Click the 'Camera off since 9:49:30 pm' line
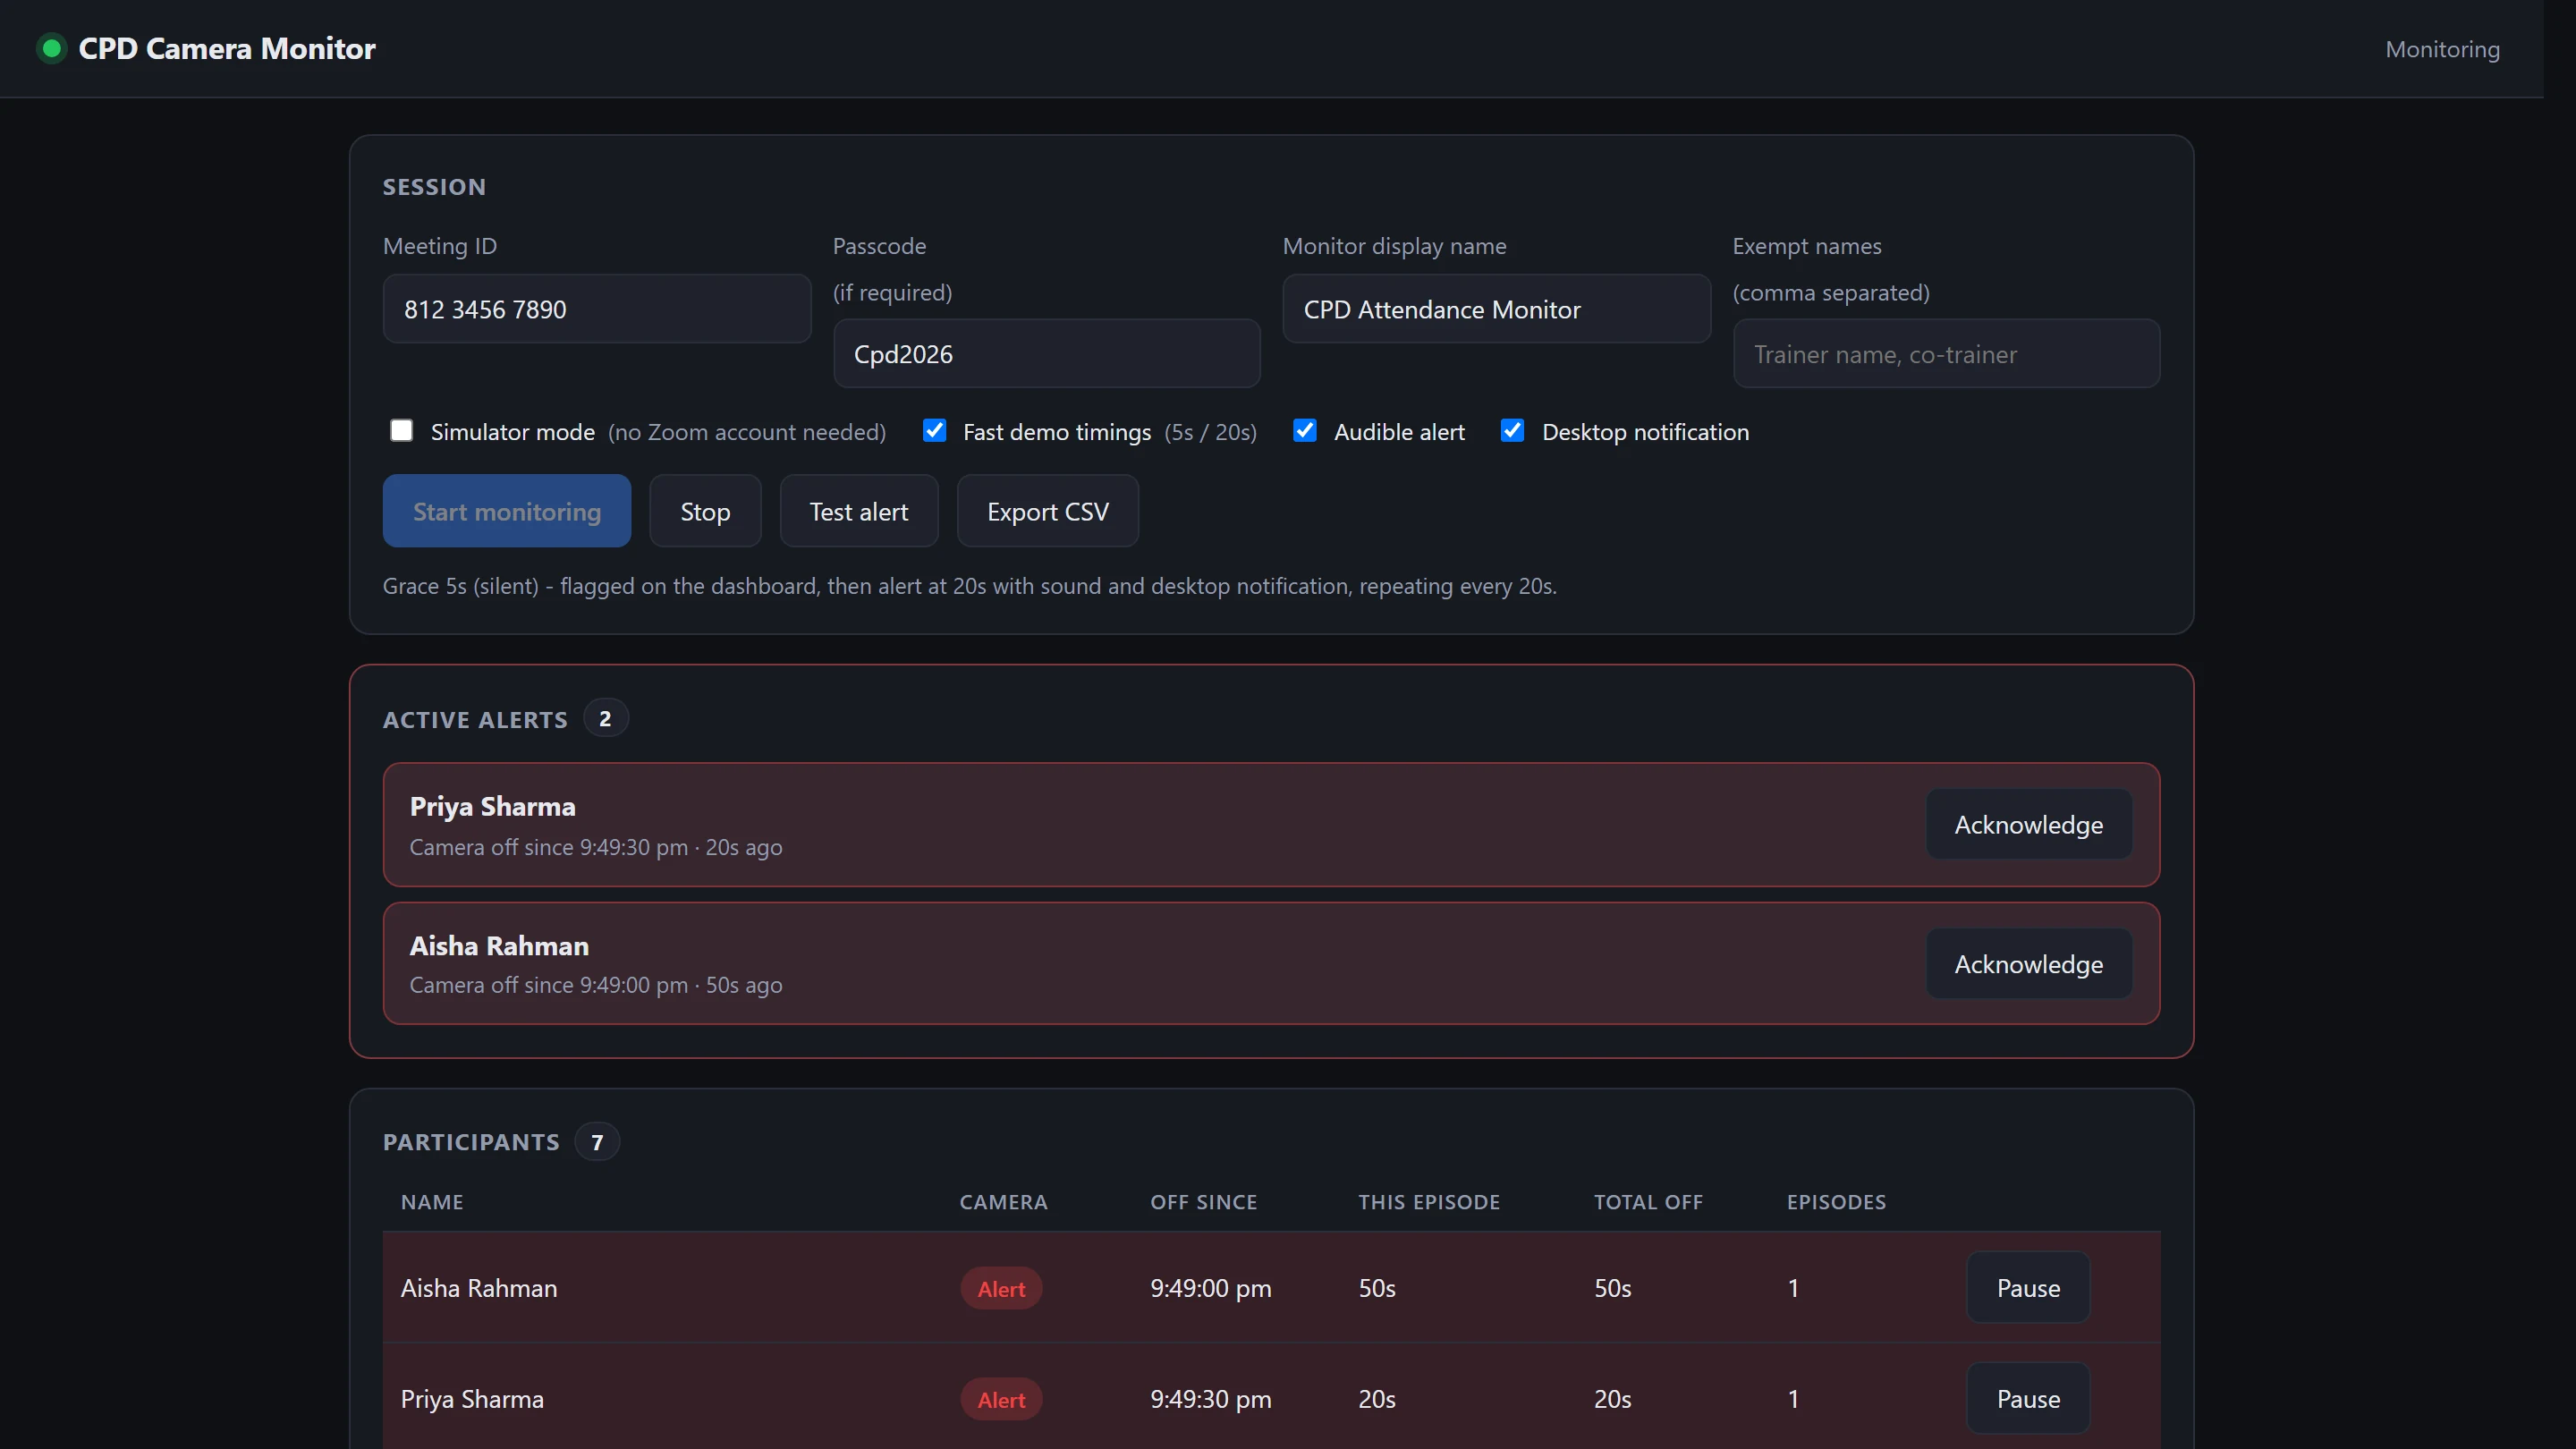The height and width of the screenshot is (1449, 2576). 596,847
